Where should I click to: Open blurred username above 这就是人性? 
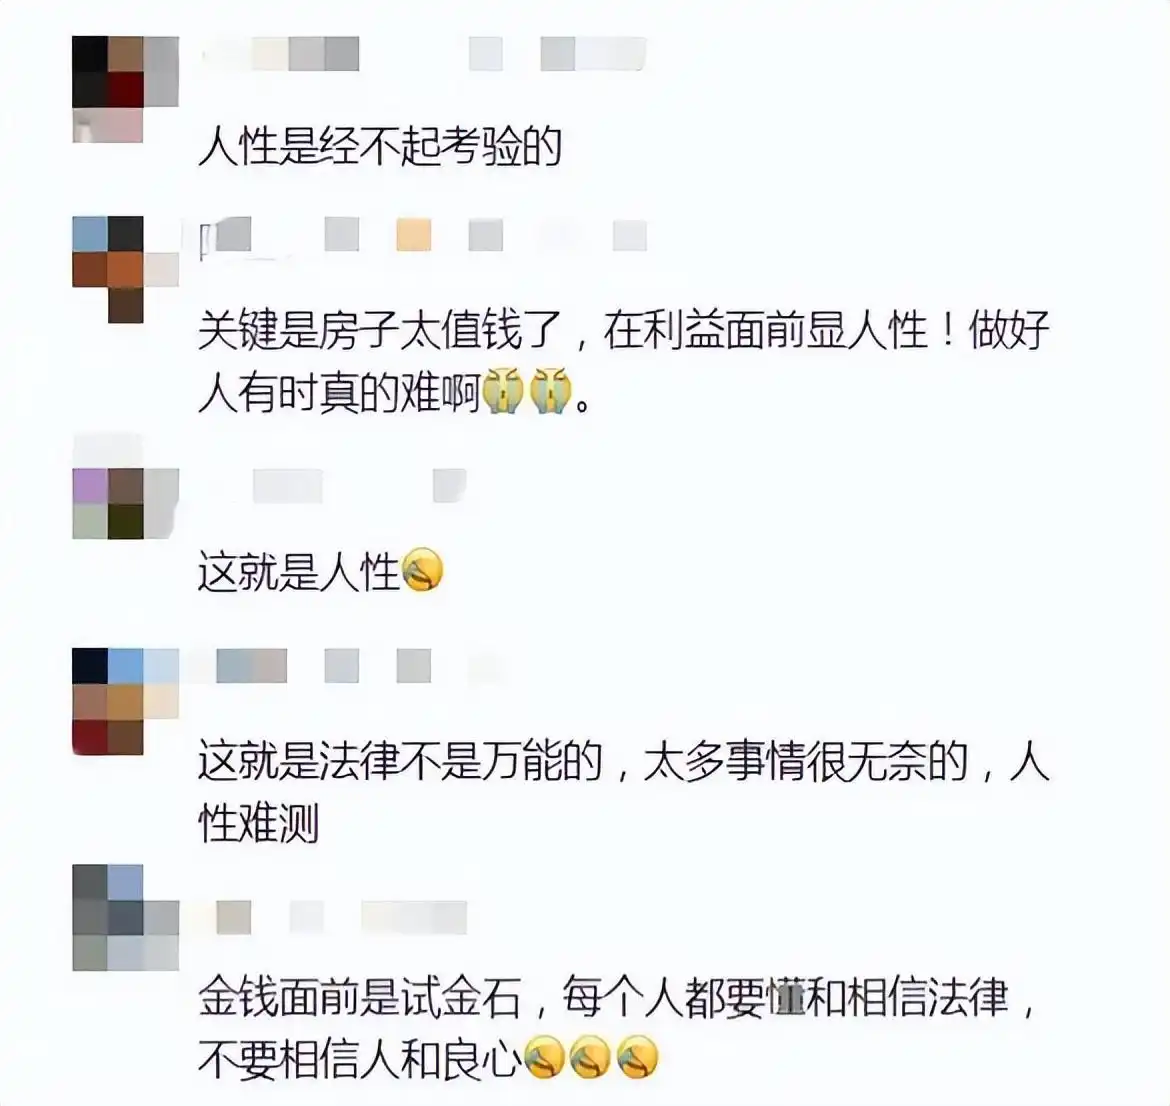(x=360, y=486)
